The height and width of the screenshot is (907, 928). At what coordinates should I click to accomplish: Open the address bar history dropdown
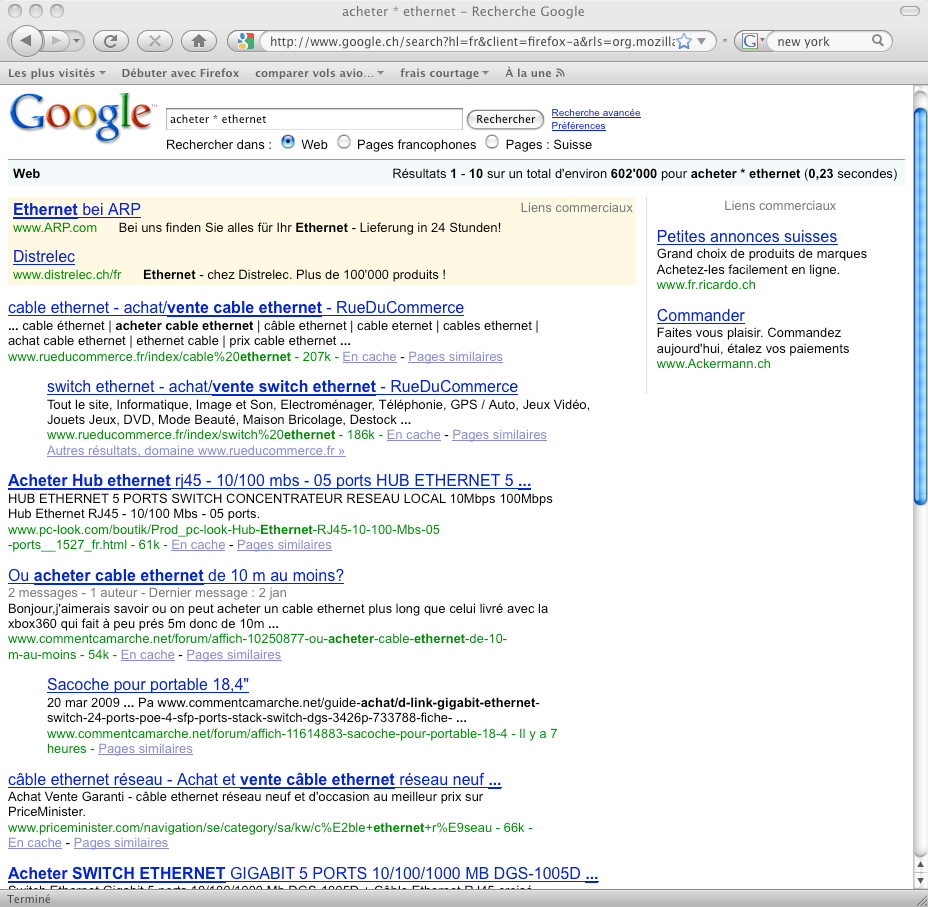702,41
